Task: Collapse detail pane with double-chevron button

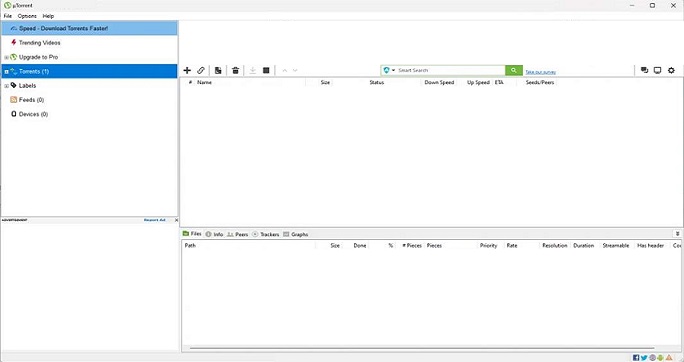Action: 677,234
